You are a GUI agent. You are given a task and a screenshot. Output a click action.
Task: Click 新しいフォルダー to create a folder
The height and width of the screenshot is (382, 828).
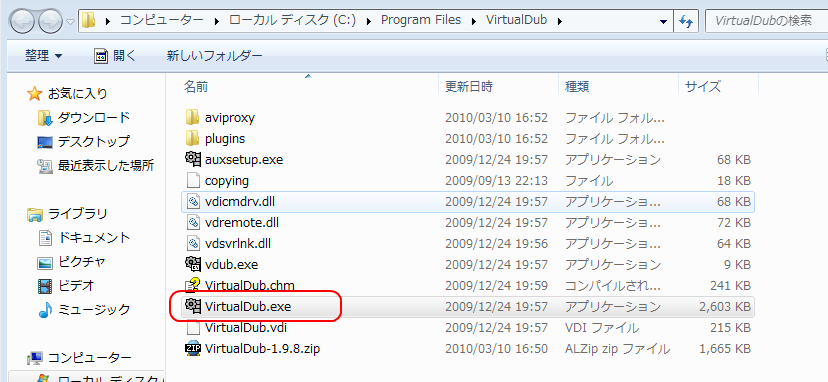214,55
